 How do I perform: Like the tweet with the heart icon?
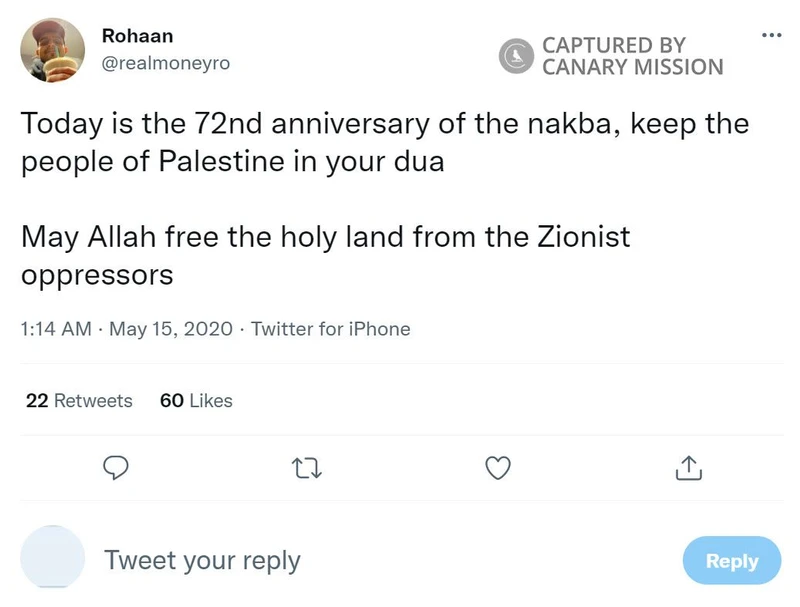point(497,467)
